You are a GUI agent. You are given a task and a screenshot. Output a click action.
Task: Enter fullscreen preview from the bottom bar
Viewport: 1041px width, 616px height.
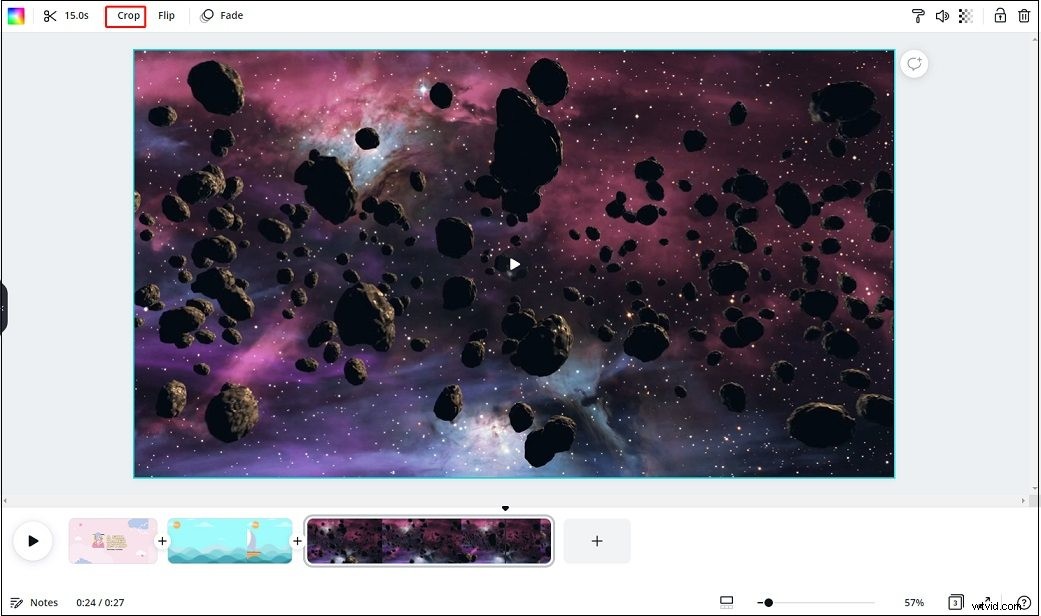(727, 602)
